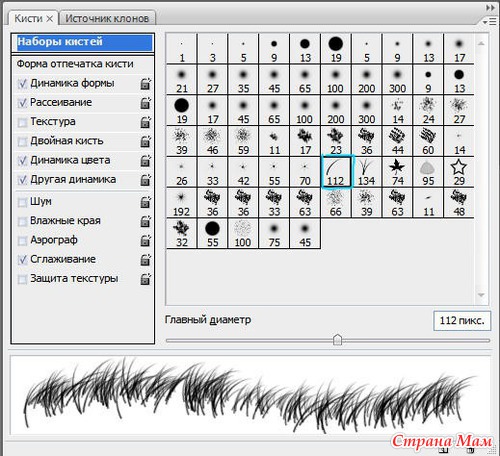Screen dimensions: 500x456
Task: Select the maple leaf brush 74
Action: 397,172
